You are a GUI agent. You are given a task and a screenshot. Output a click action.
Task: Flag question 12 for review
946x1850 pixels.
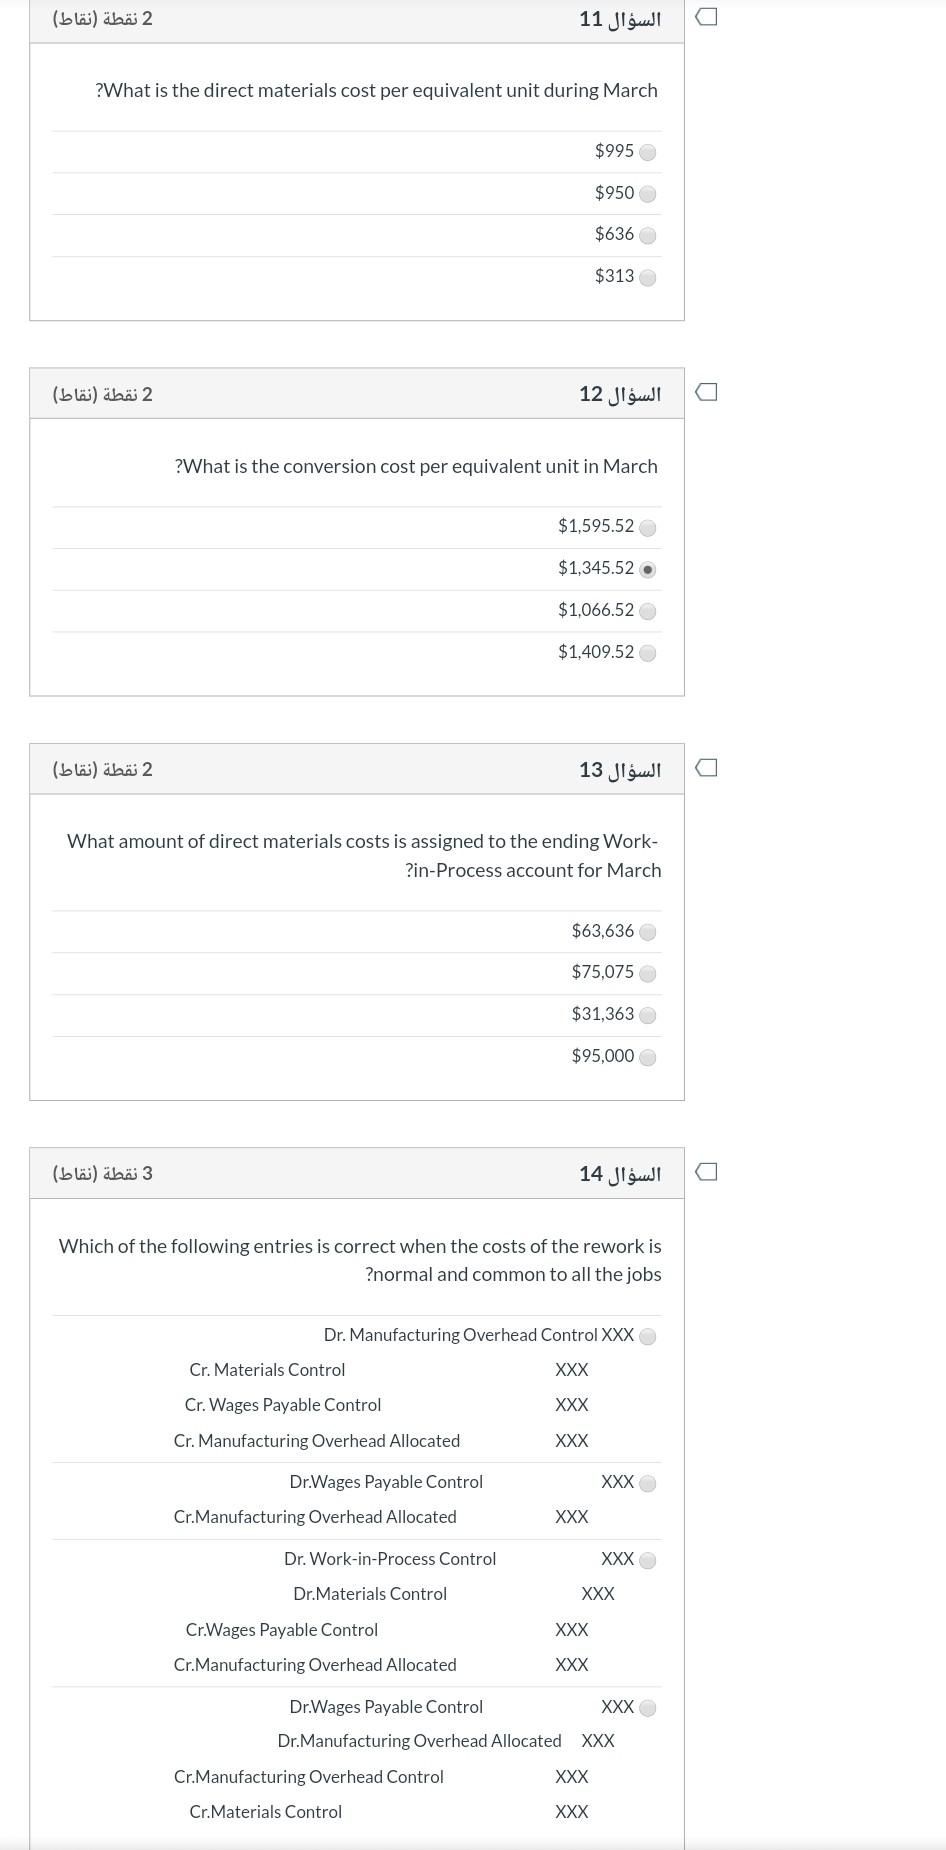(x=707, y=391)
